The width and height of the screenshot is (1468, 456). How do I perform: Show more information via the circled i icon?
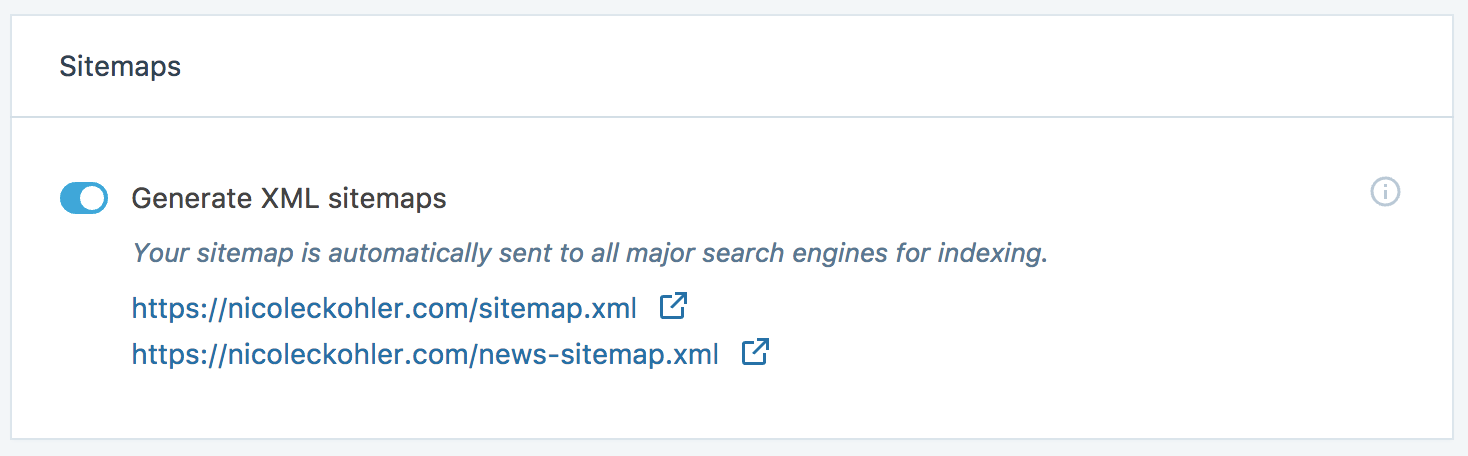pyautogui.click(x=1385, y=192)
